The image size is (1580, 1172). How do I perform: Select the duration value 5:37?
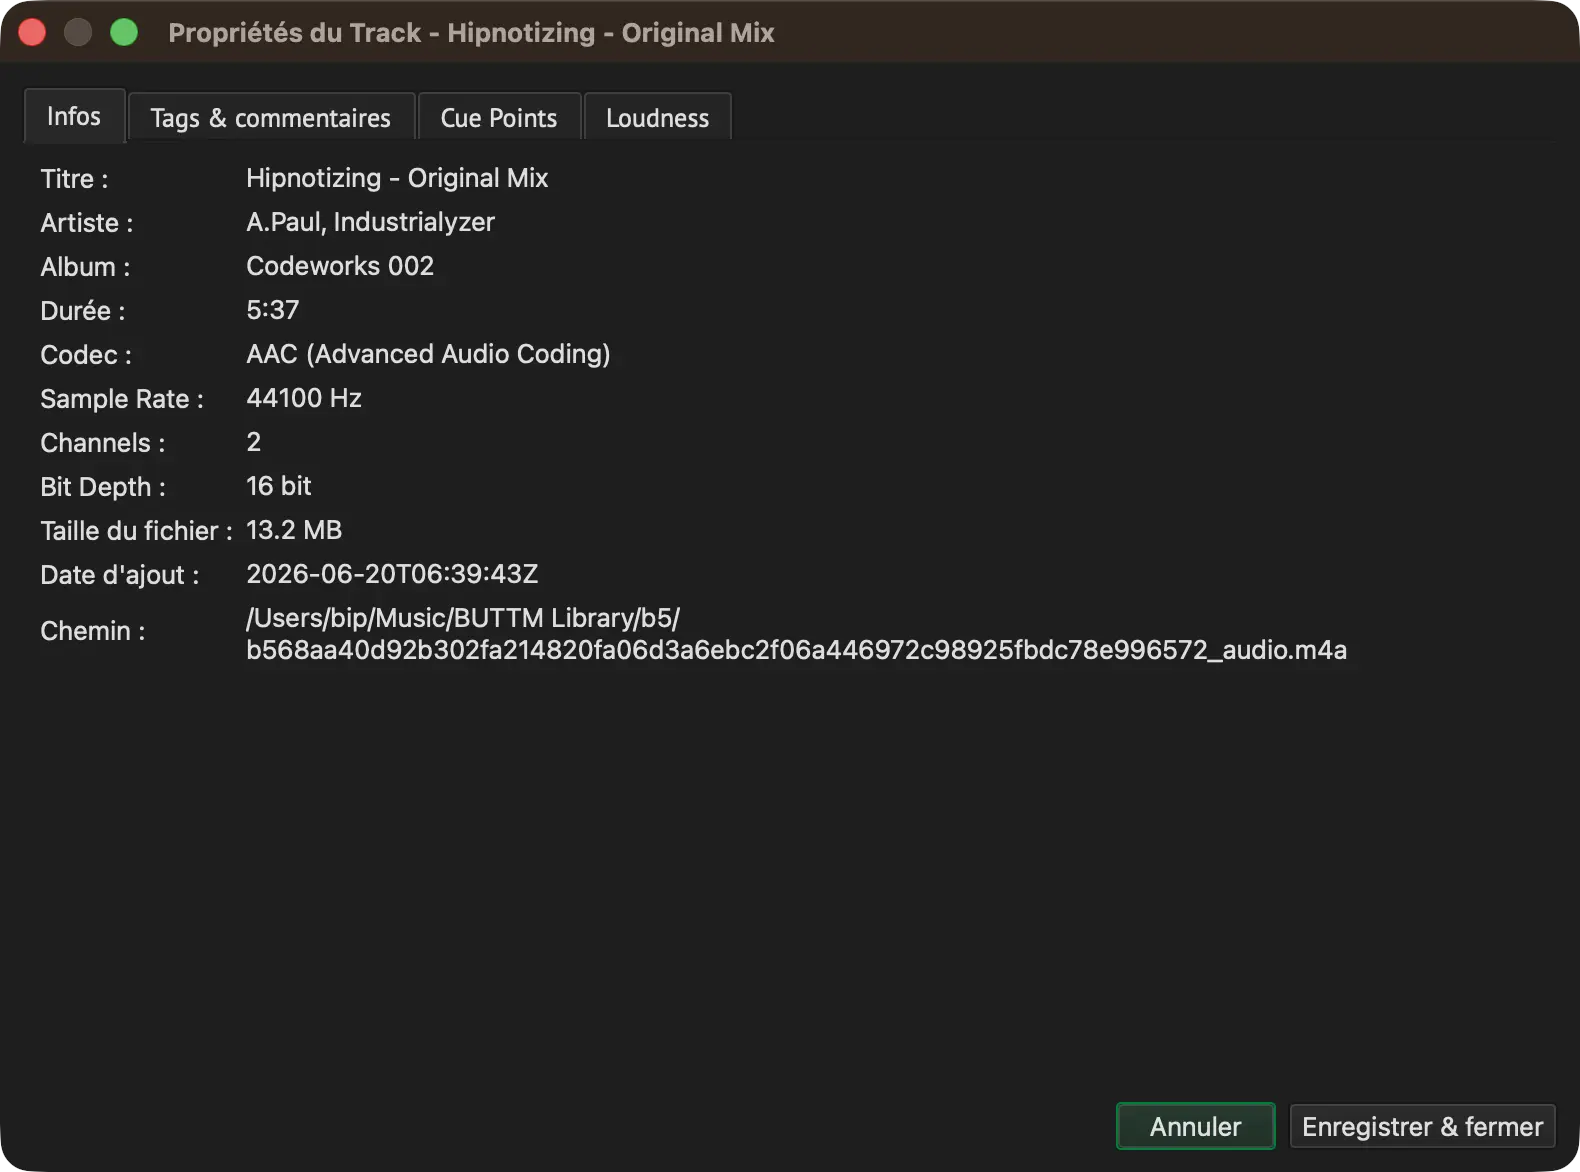tap(272, 310)
